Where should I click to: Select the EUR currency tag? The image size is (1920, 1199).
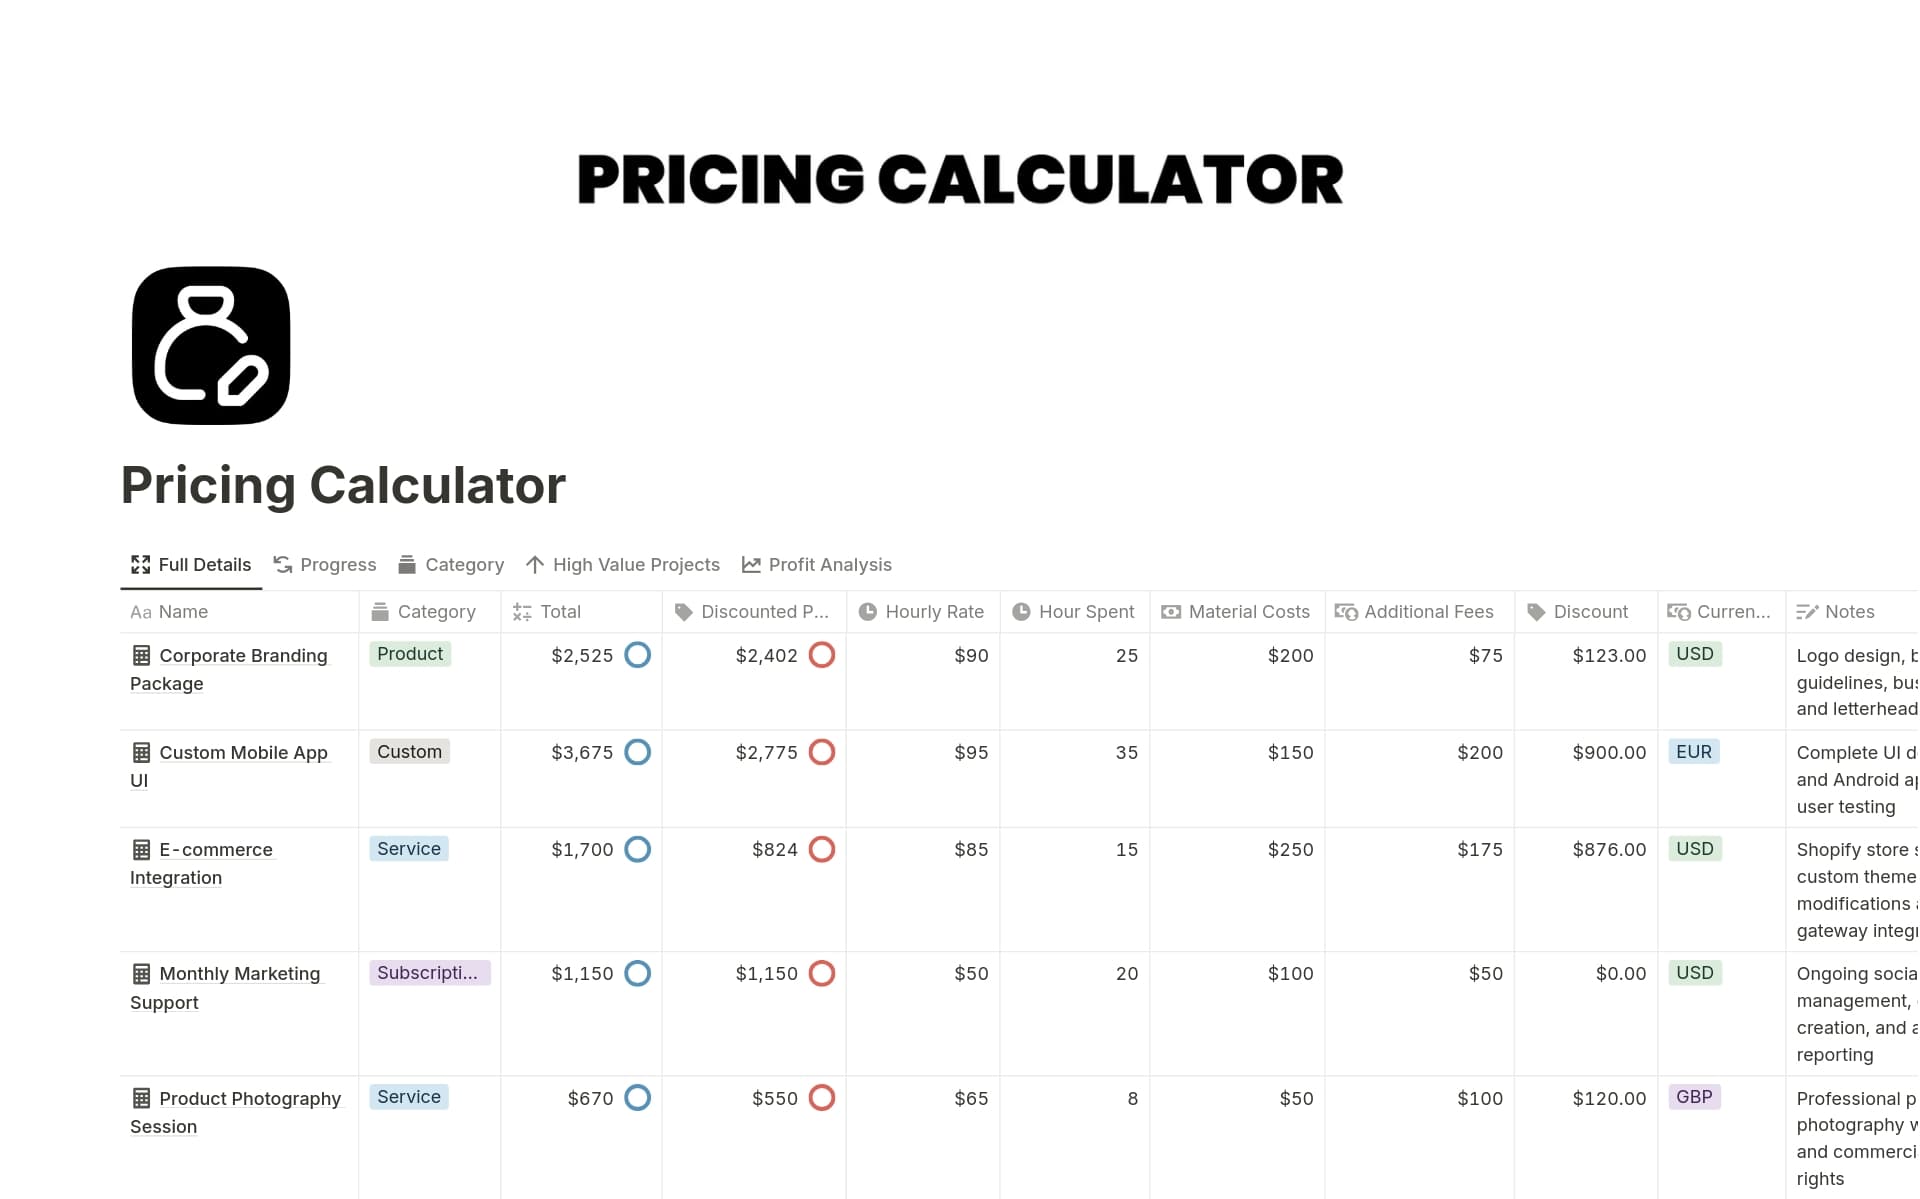(1693, 751)
